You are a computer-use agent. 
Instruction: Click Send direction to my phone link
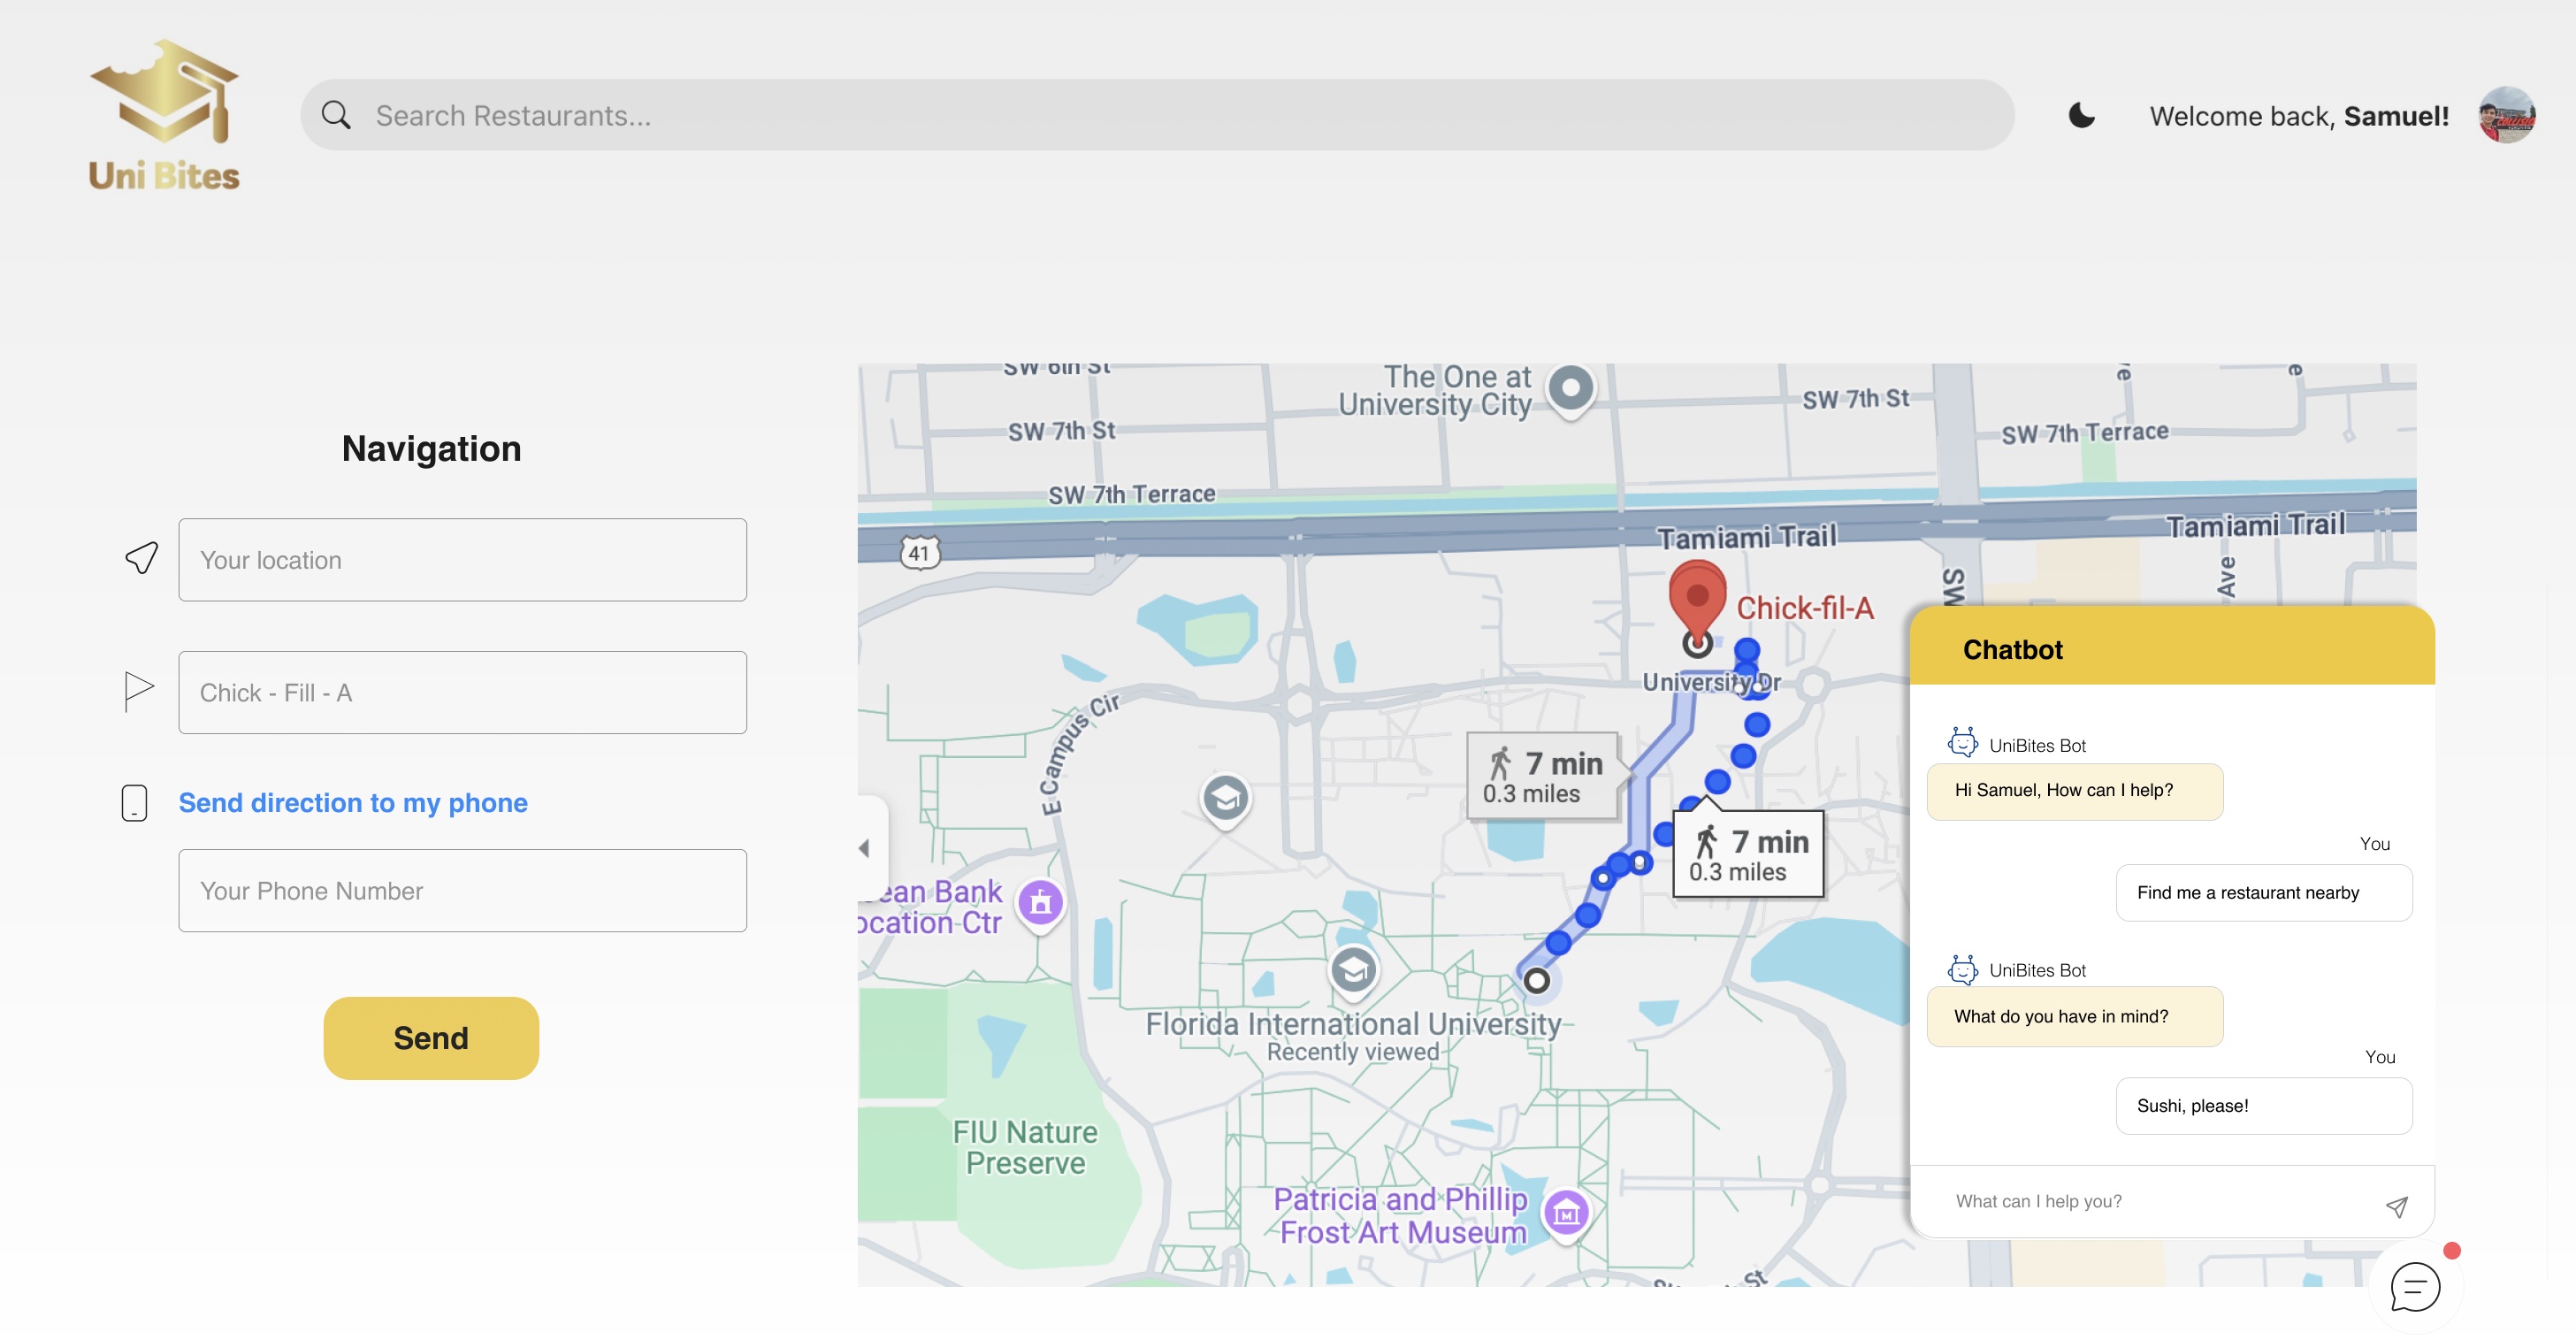(353, 802)
